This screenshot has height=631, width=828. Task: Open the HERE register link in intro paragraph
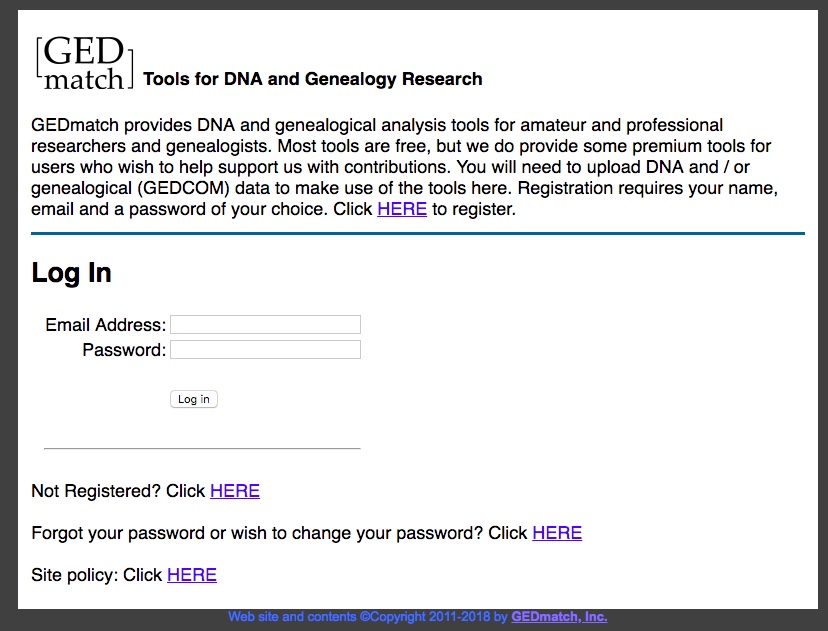pyautogui.click(x=402, y=209)
